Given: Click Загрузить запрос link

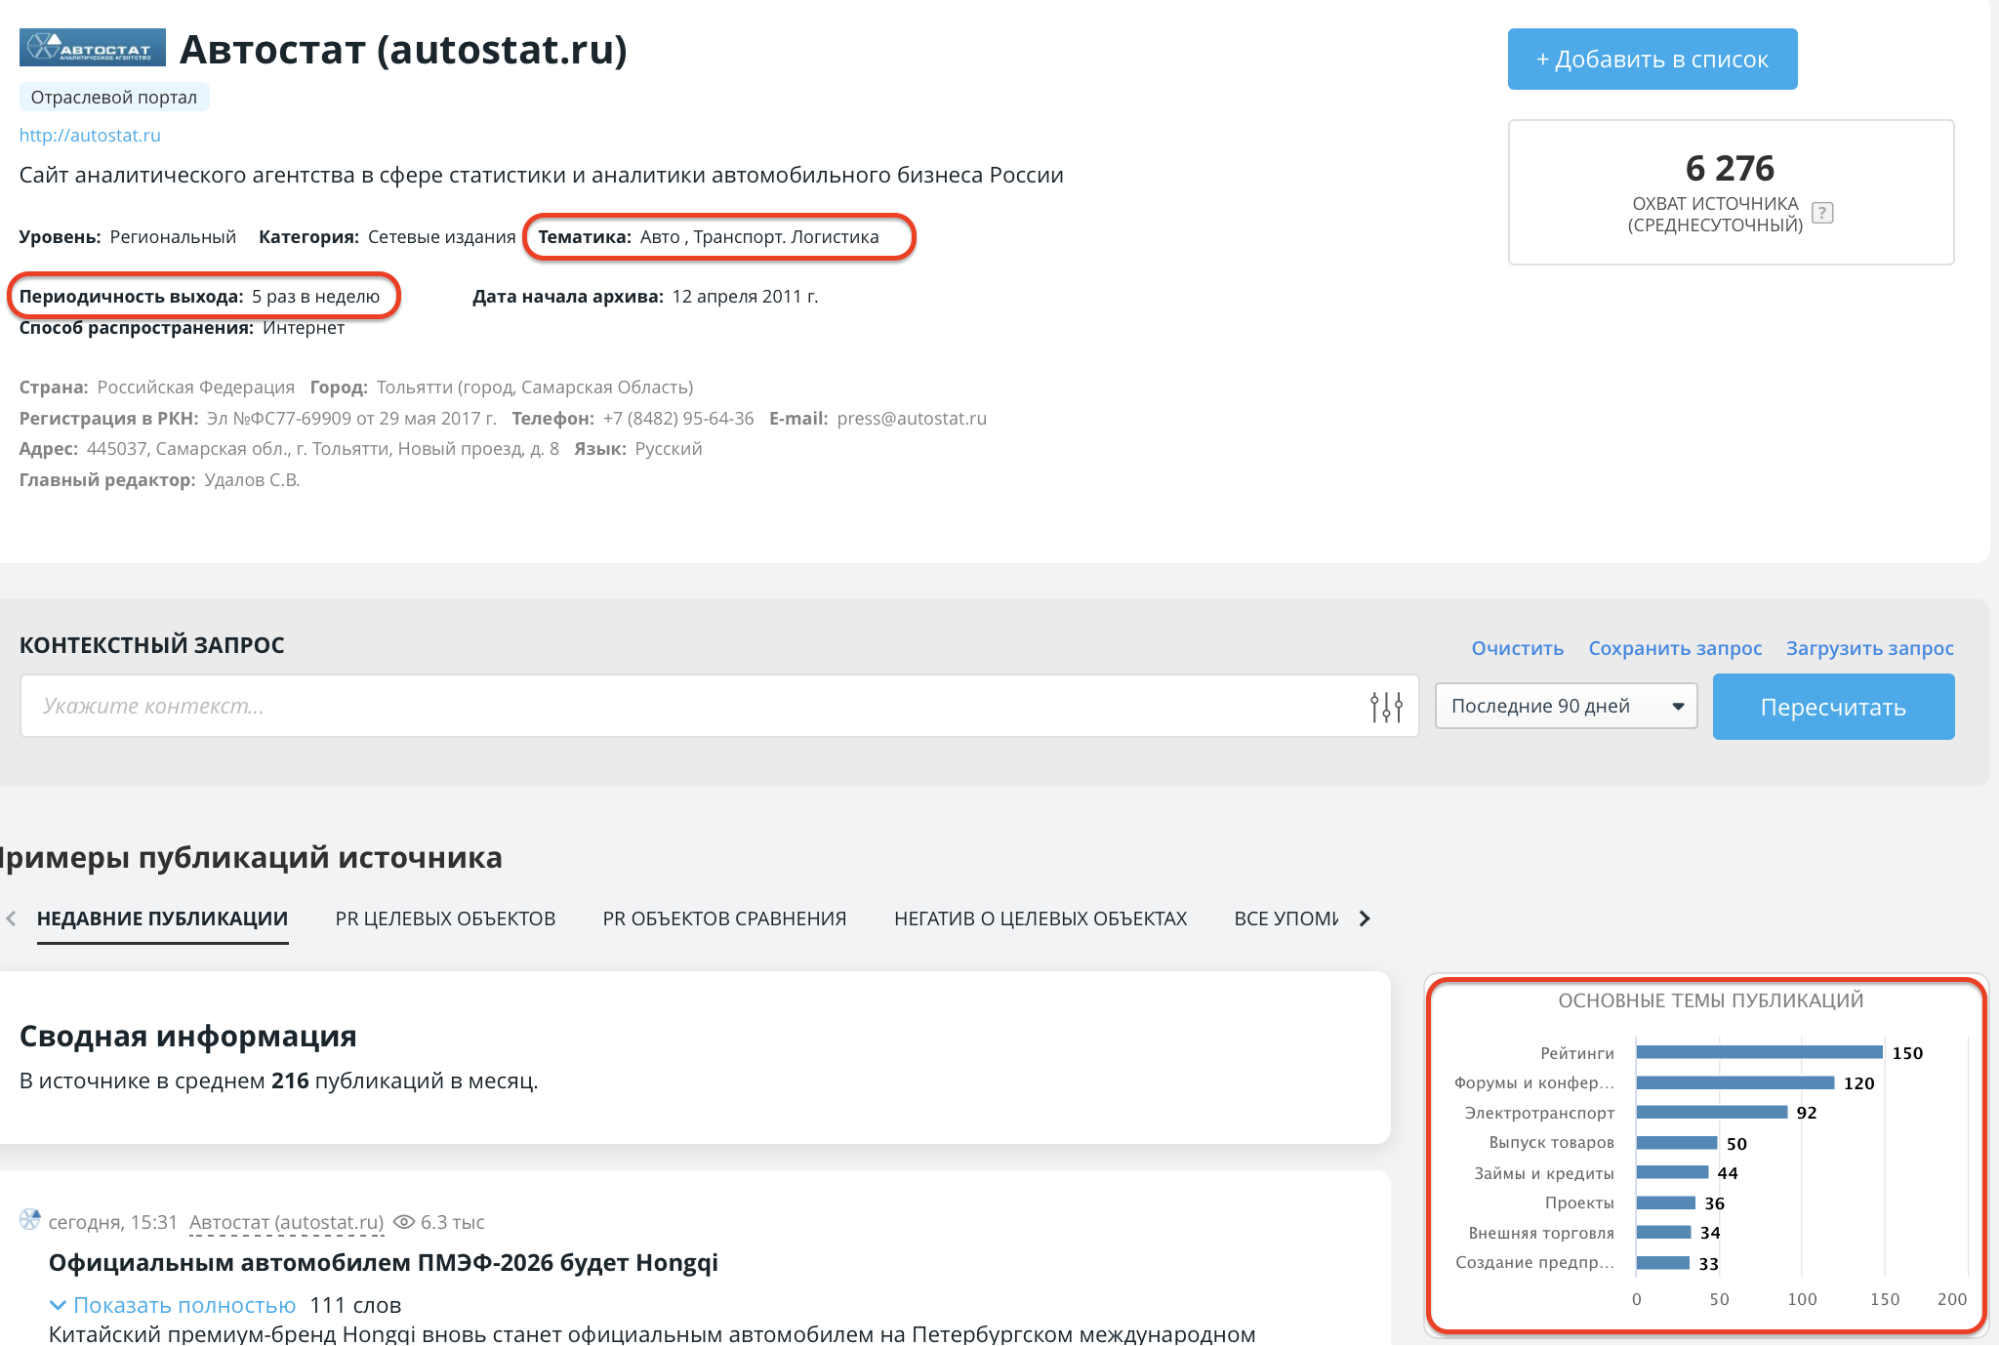Looking at the screenshot, I should tap(1869, 648).
